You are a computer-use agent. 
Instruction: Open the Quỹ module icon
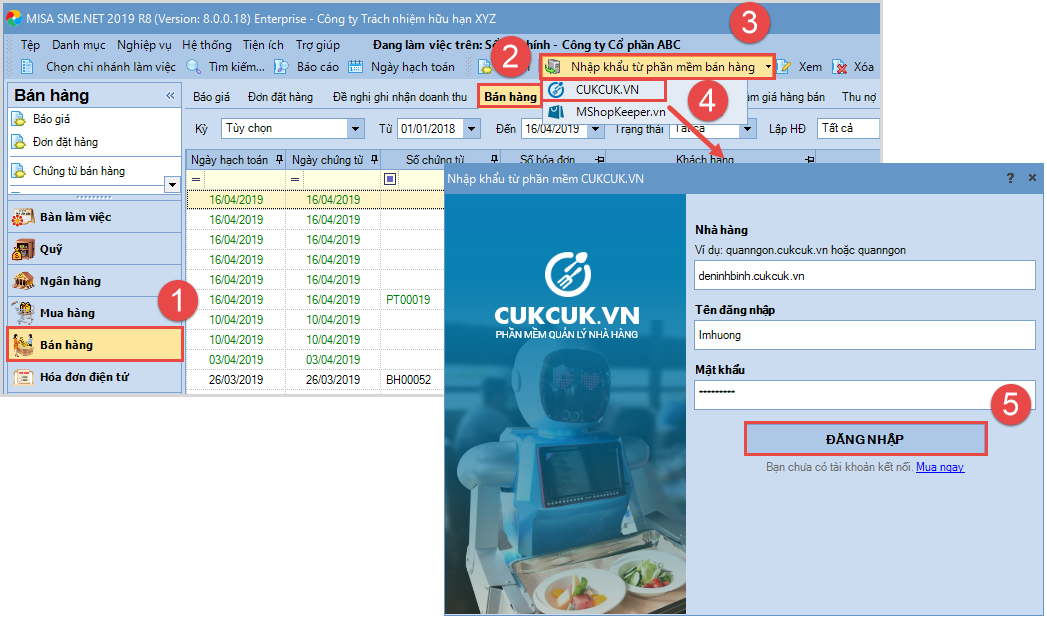(23, 249)
